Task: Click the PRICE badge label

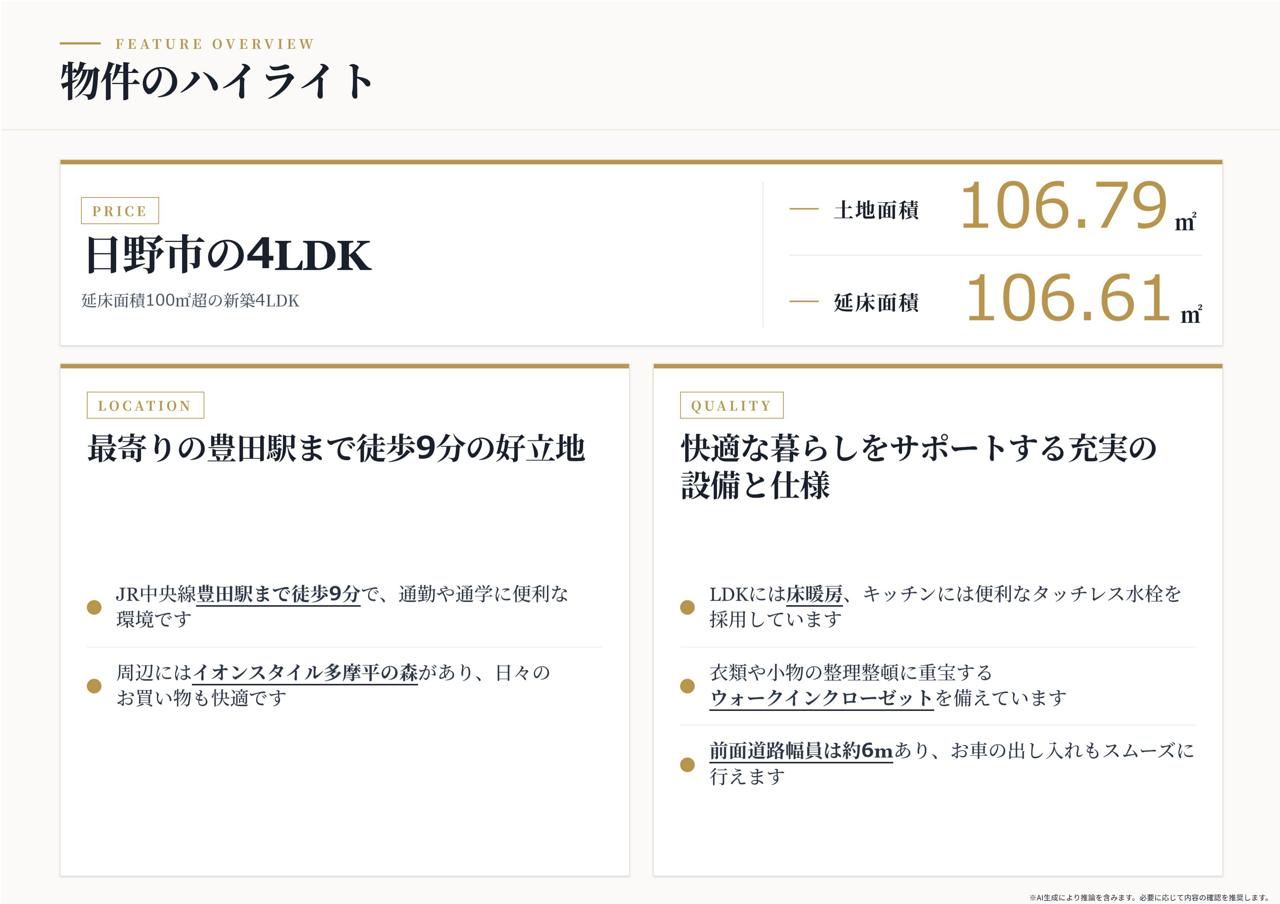Action: (120, 211)
